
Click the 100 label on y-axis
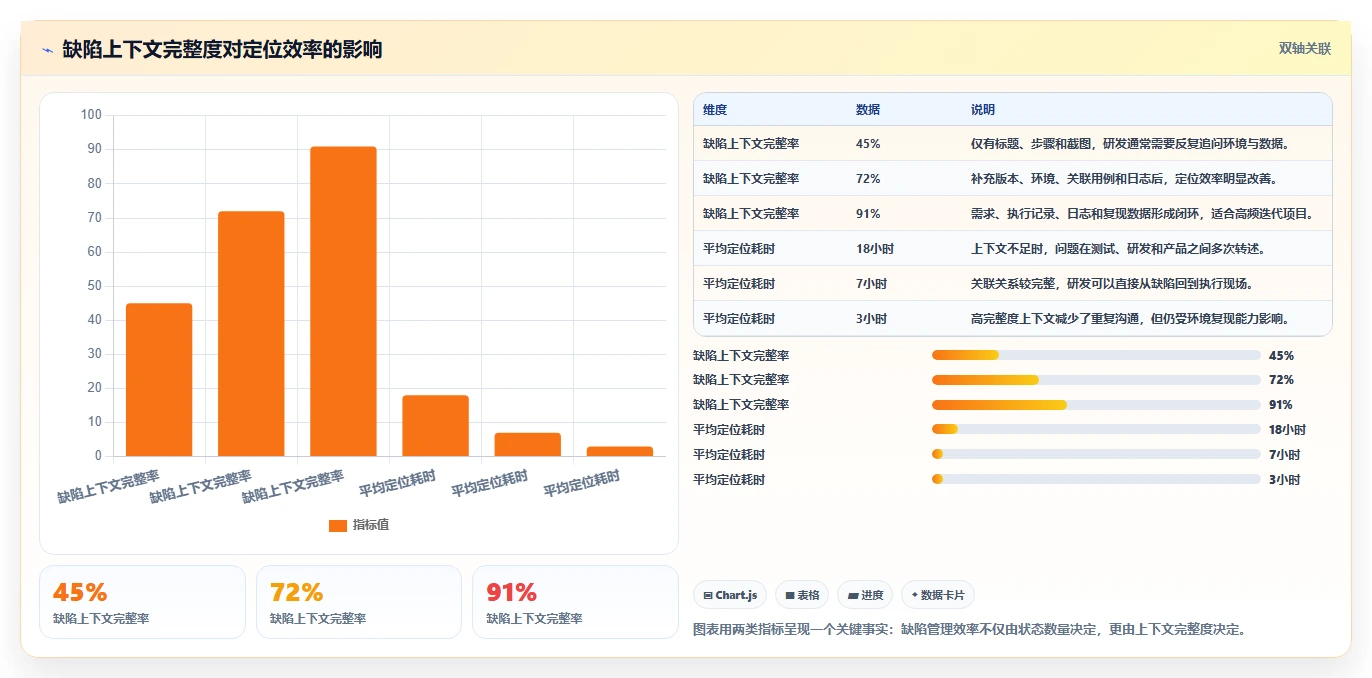click(91, 115)
